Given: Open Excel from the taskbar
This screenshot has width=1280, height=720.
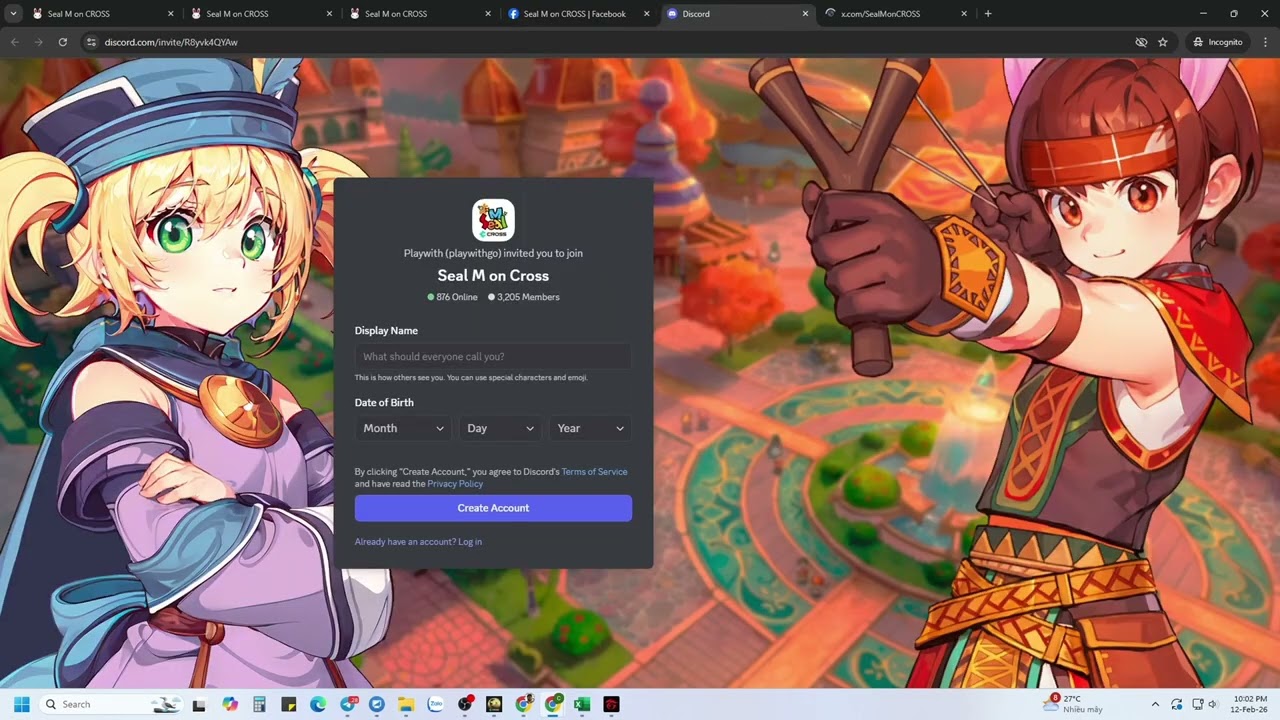Looking at the screenshot, I should click(x=582, y=704).
